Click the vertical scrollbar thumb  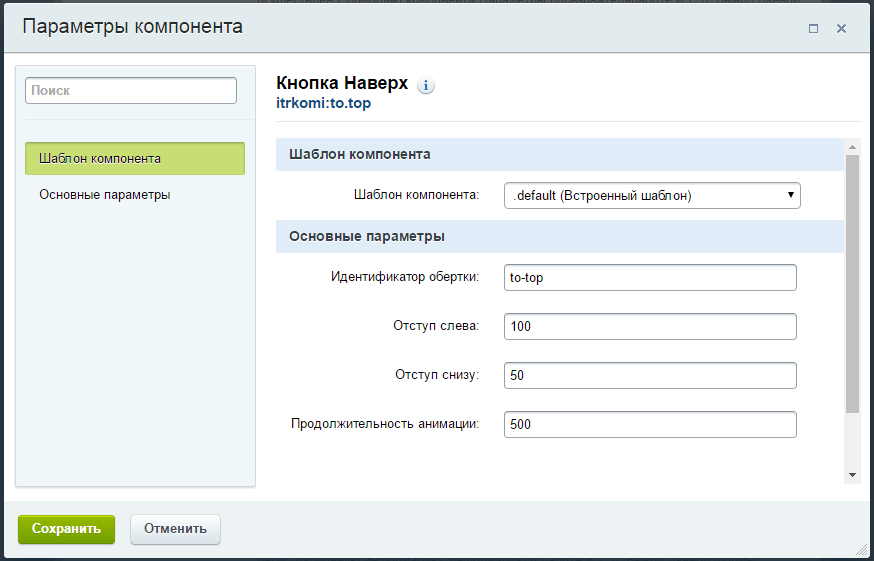point(852,284)
